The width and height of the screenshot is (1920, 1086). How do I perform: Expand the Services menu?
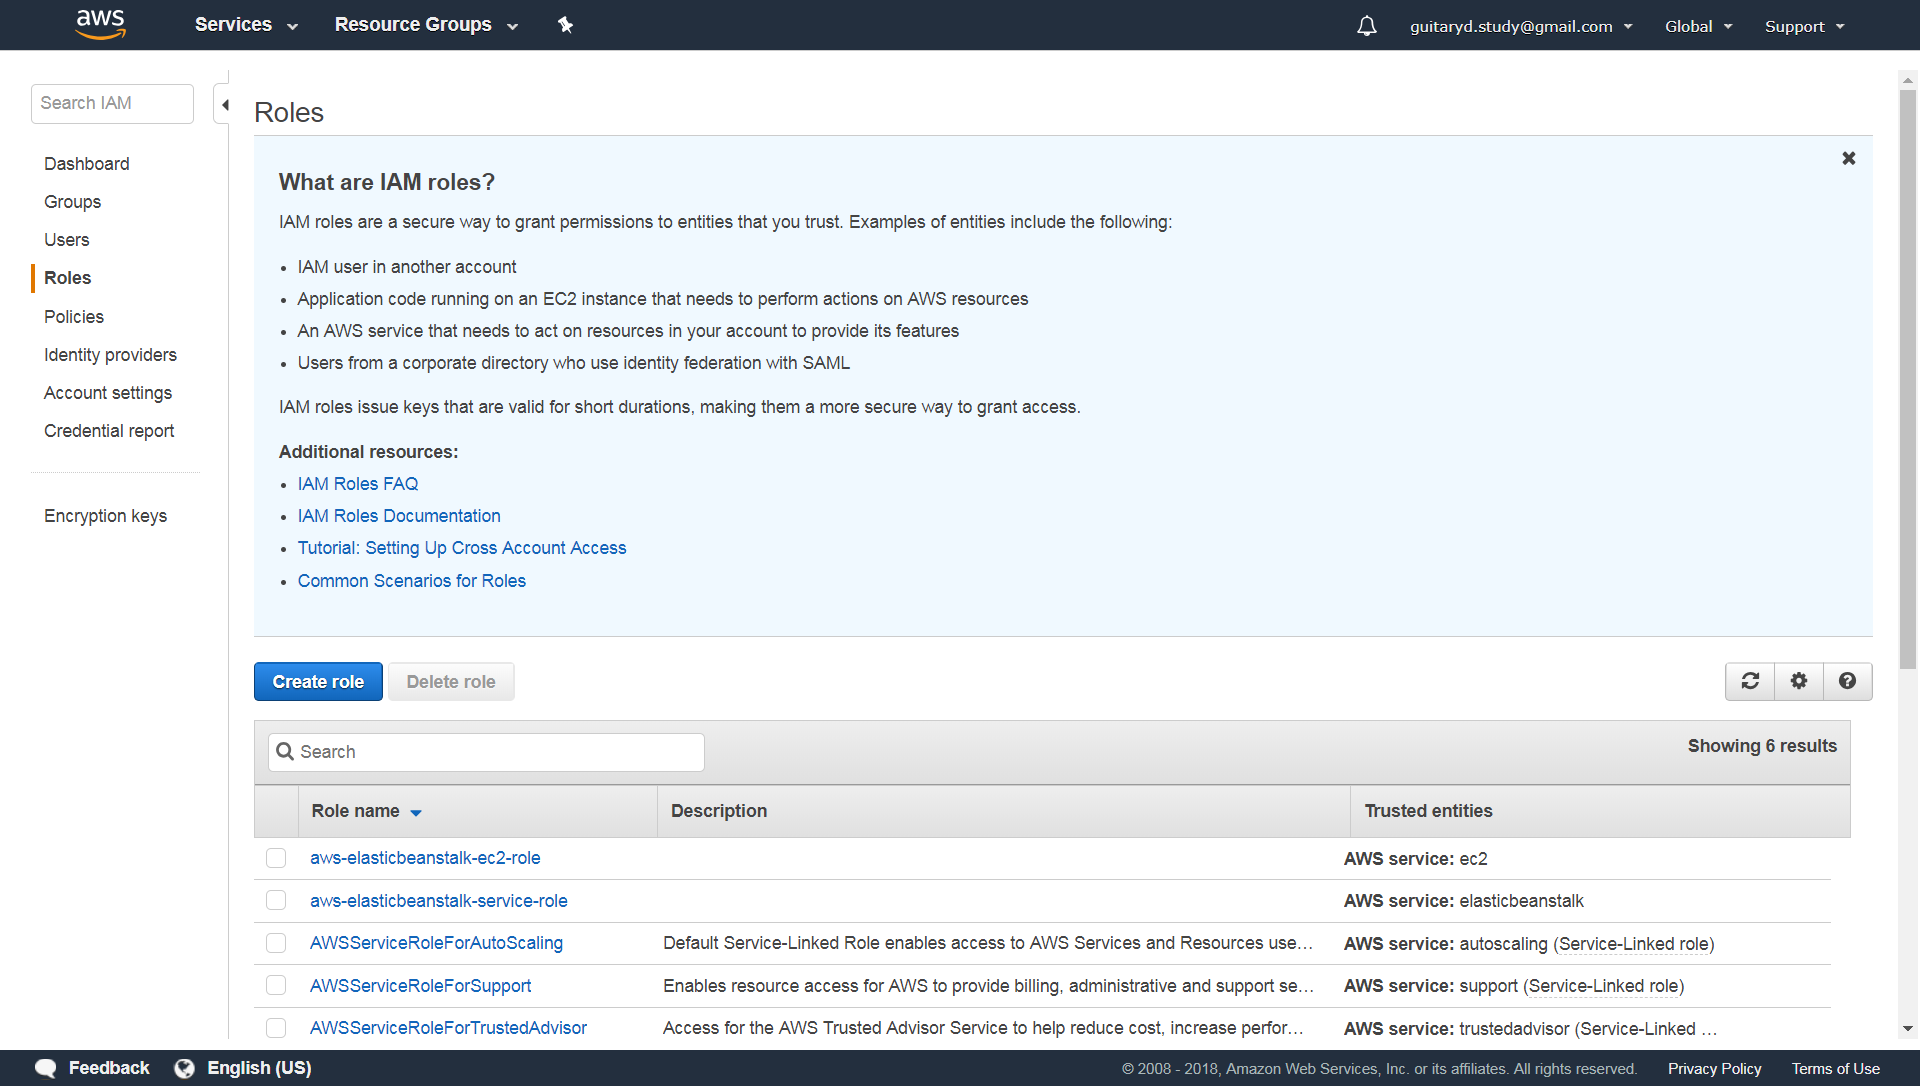[246, 25]
